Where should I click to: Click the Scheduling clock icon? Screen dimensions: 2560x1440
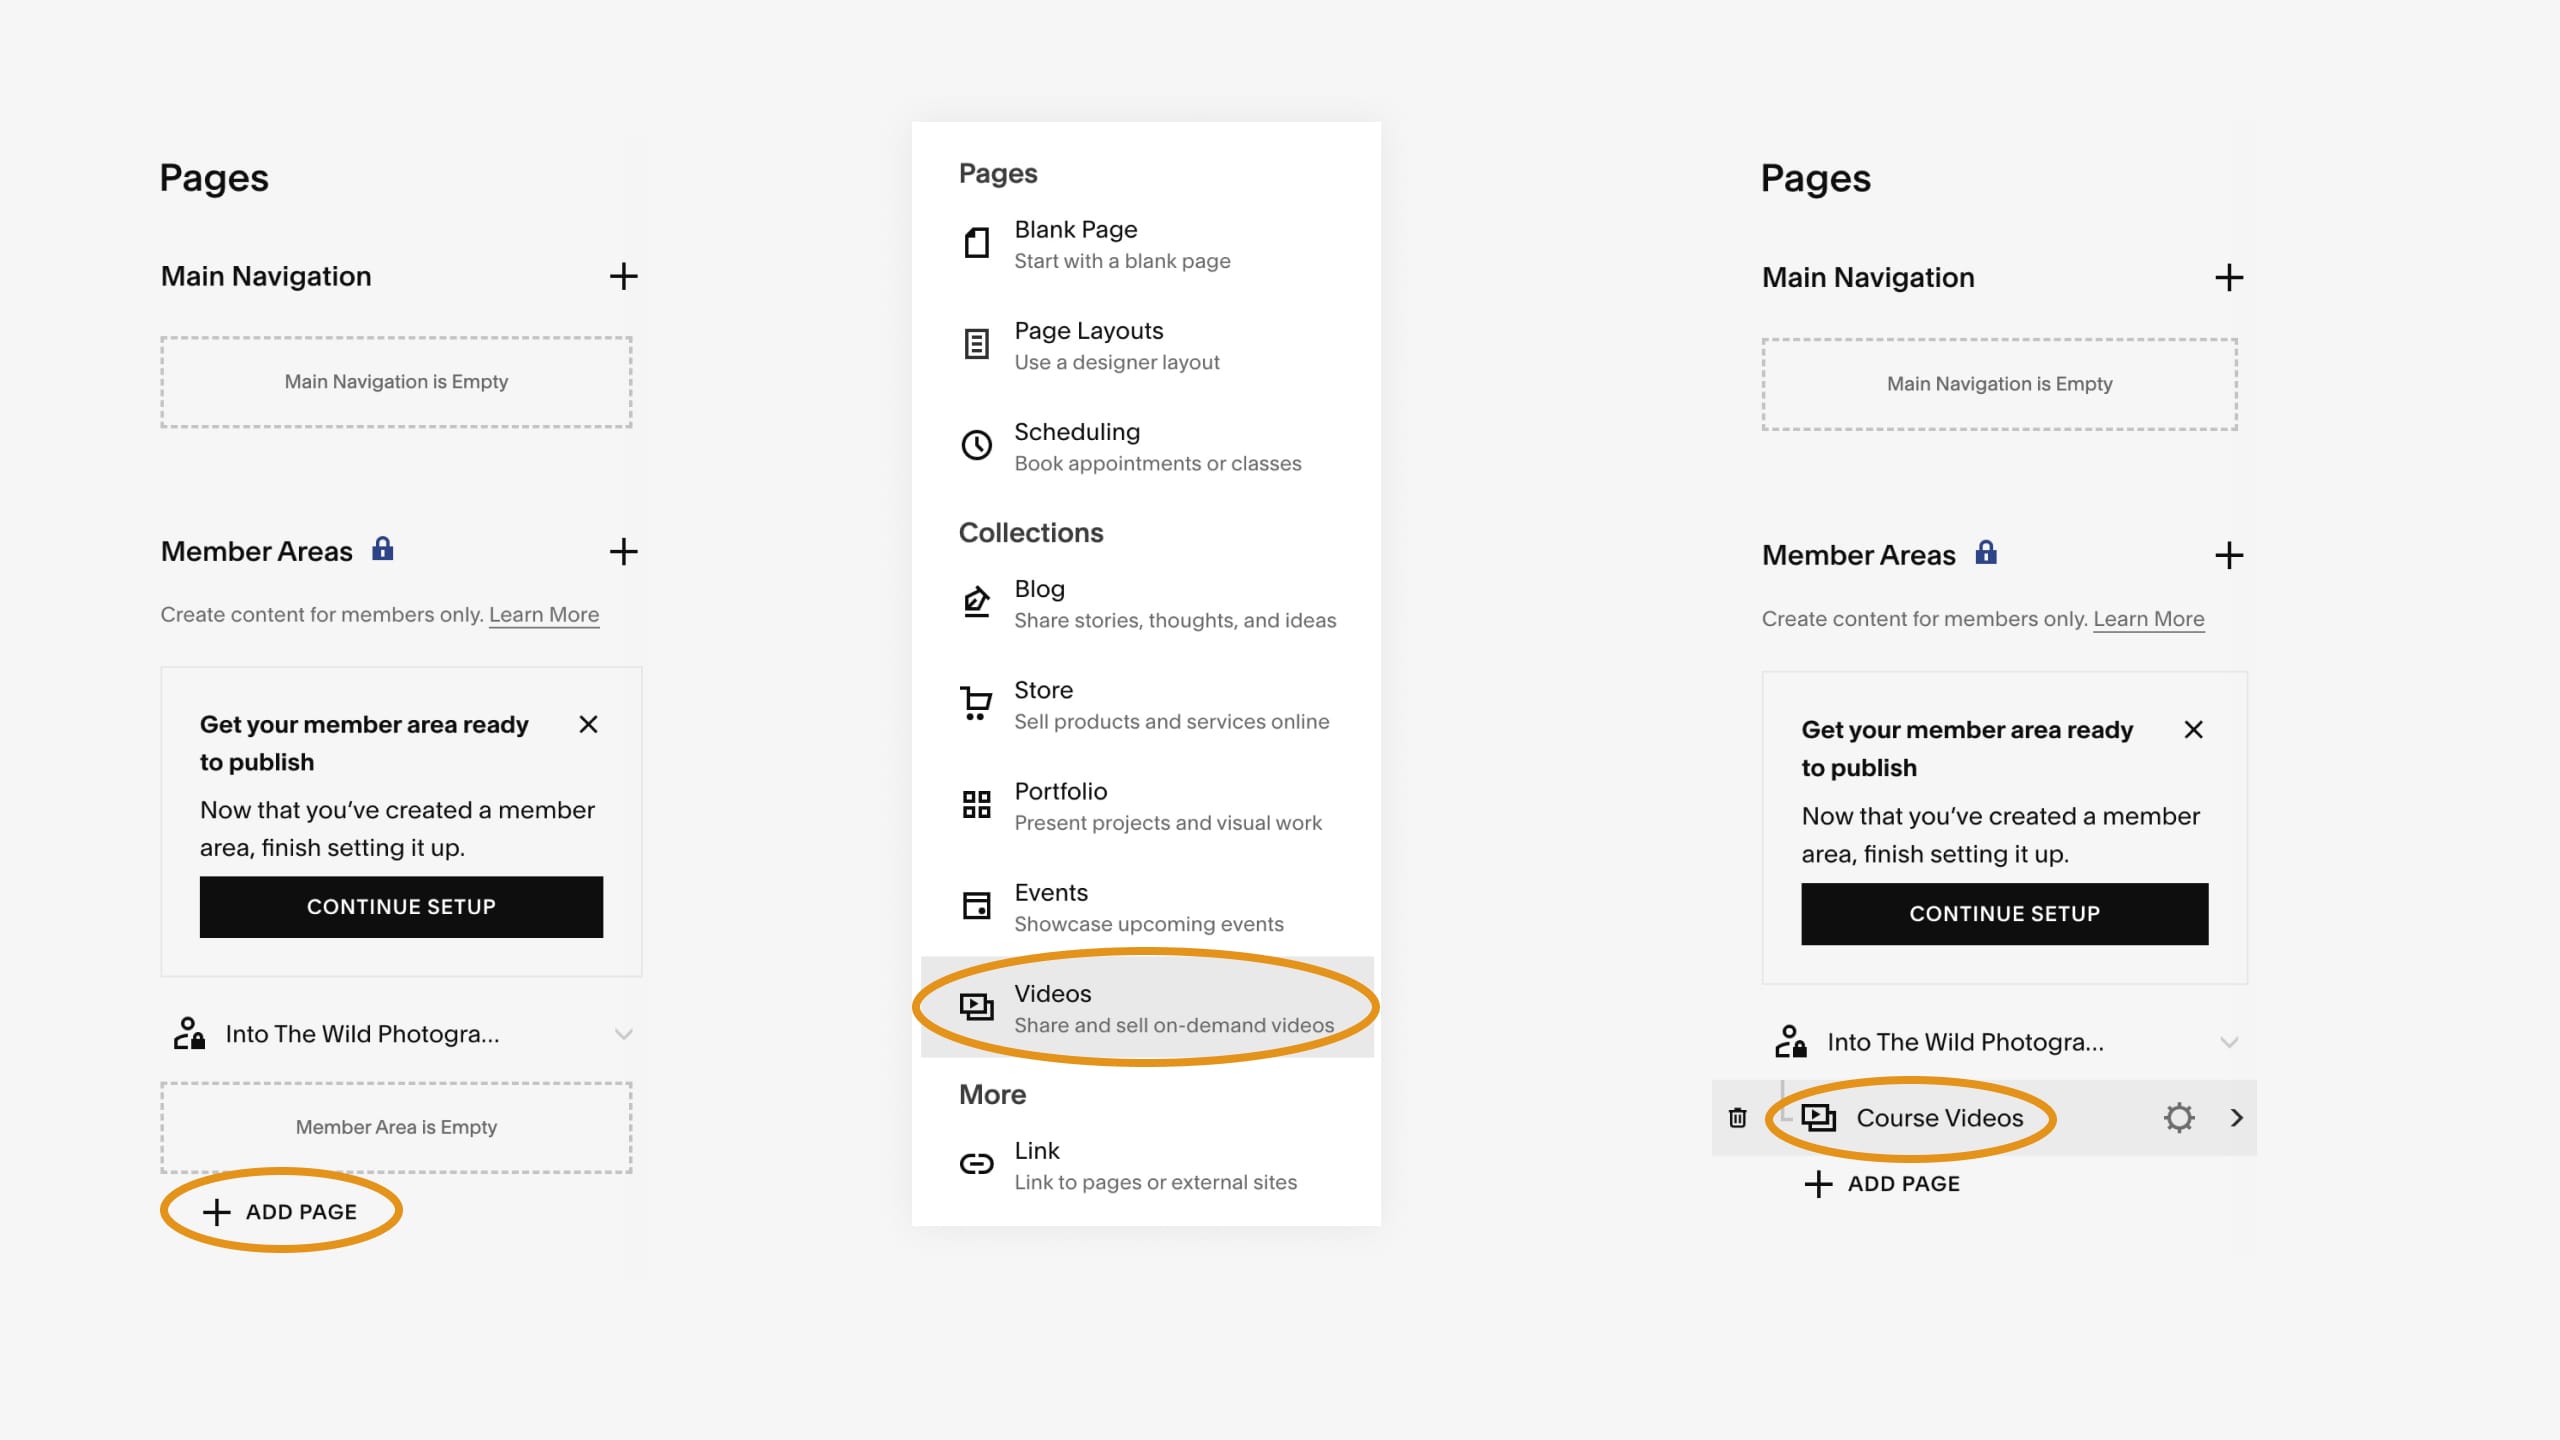pos(976,445)
